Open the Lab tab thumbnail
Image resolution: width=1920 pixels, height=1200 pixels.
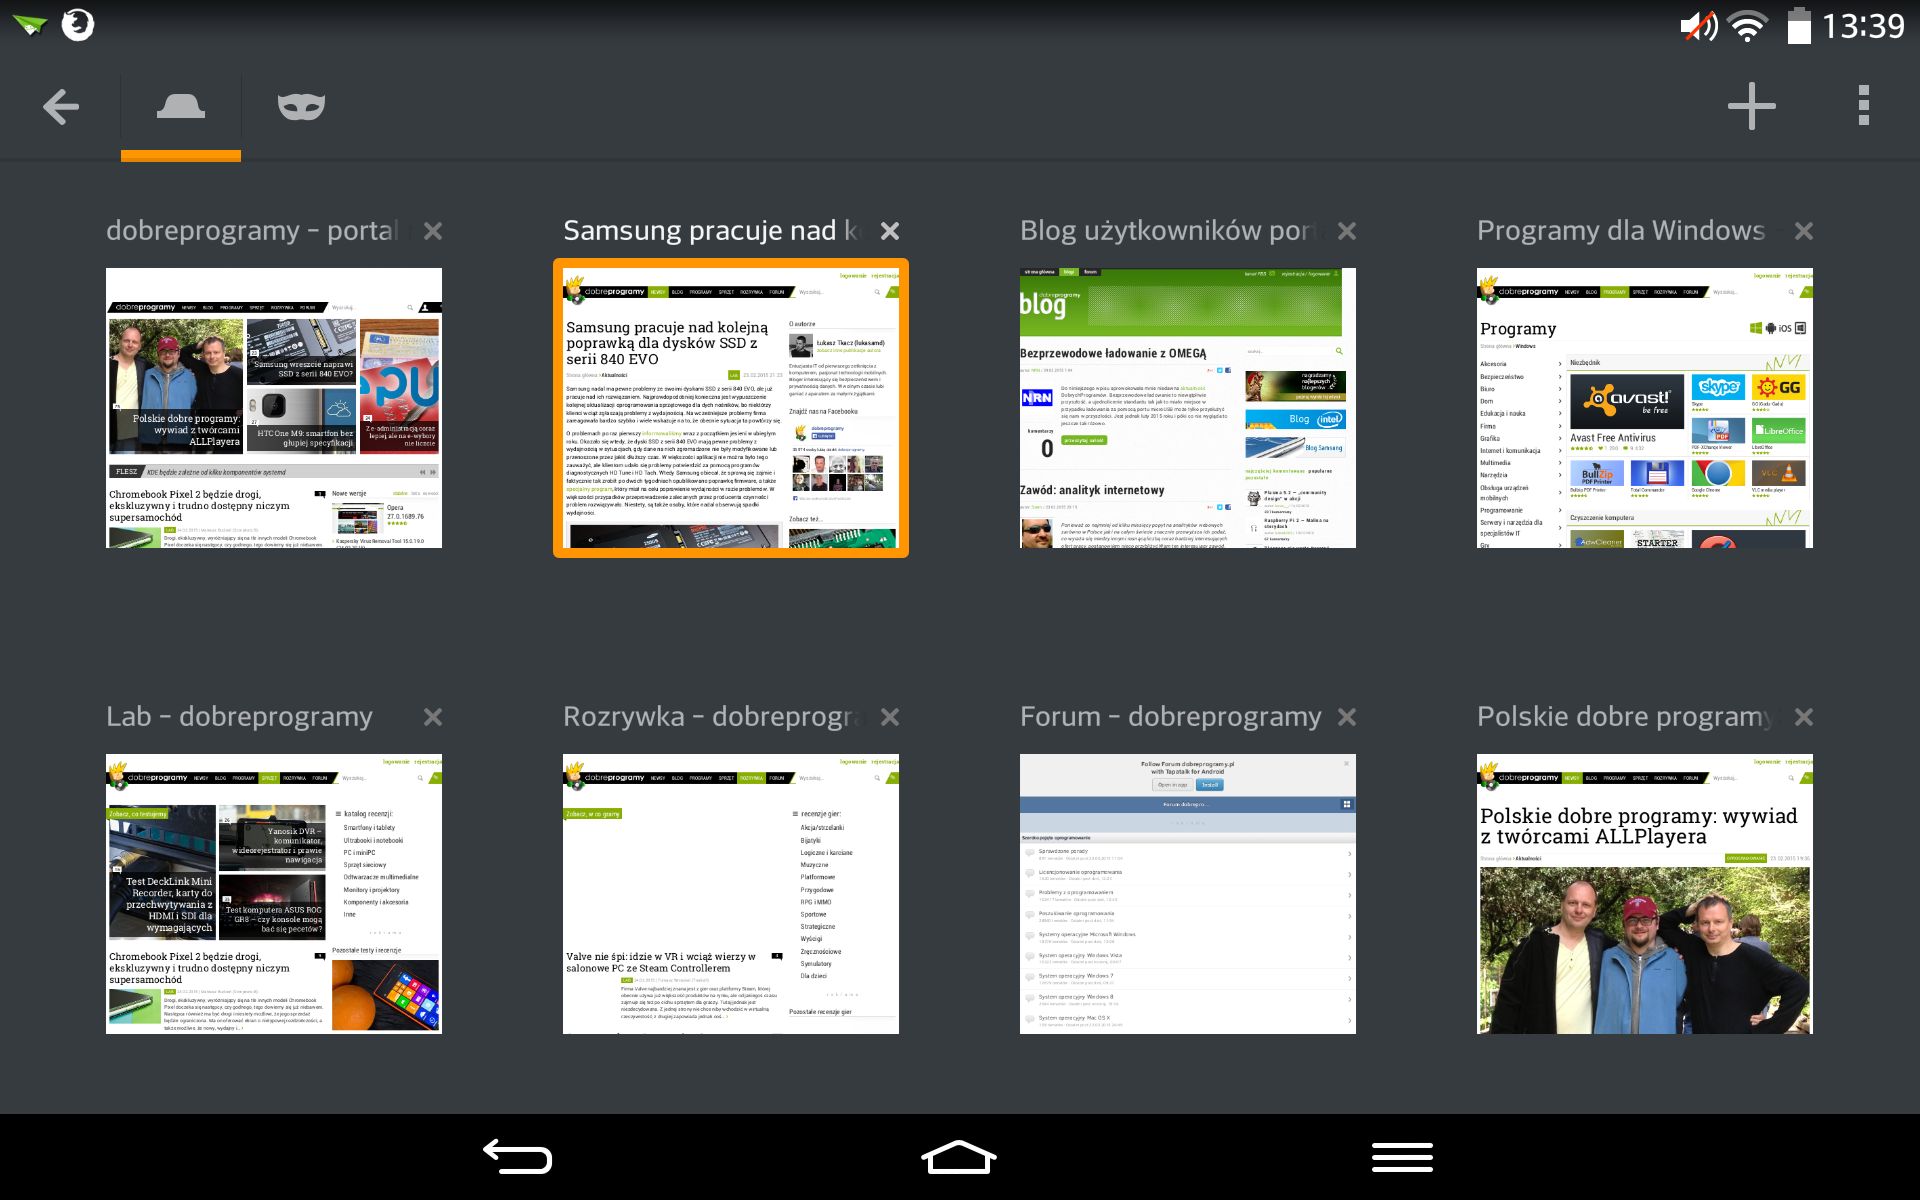click(274, 894)
